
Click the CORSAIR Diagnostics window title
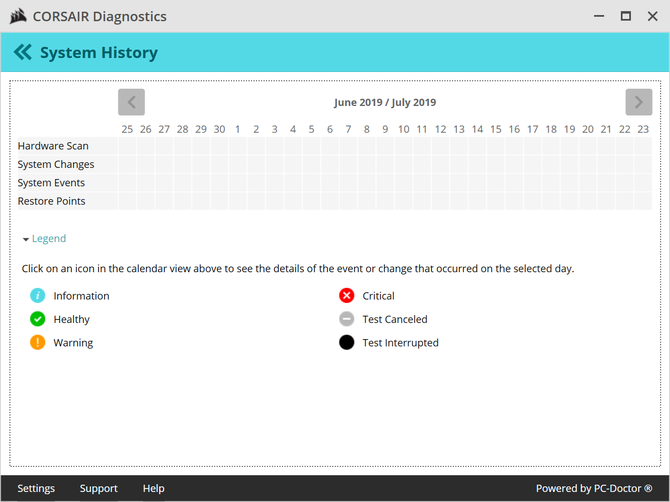coord(100,16)
